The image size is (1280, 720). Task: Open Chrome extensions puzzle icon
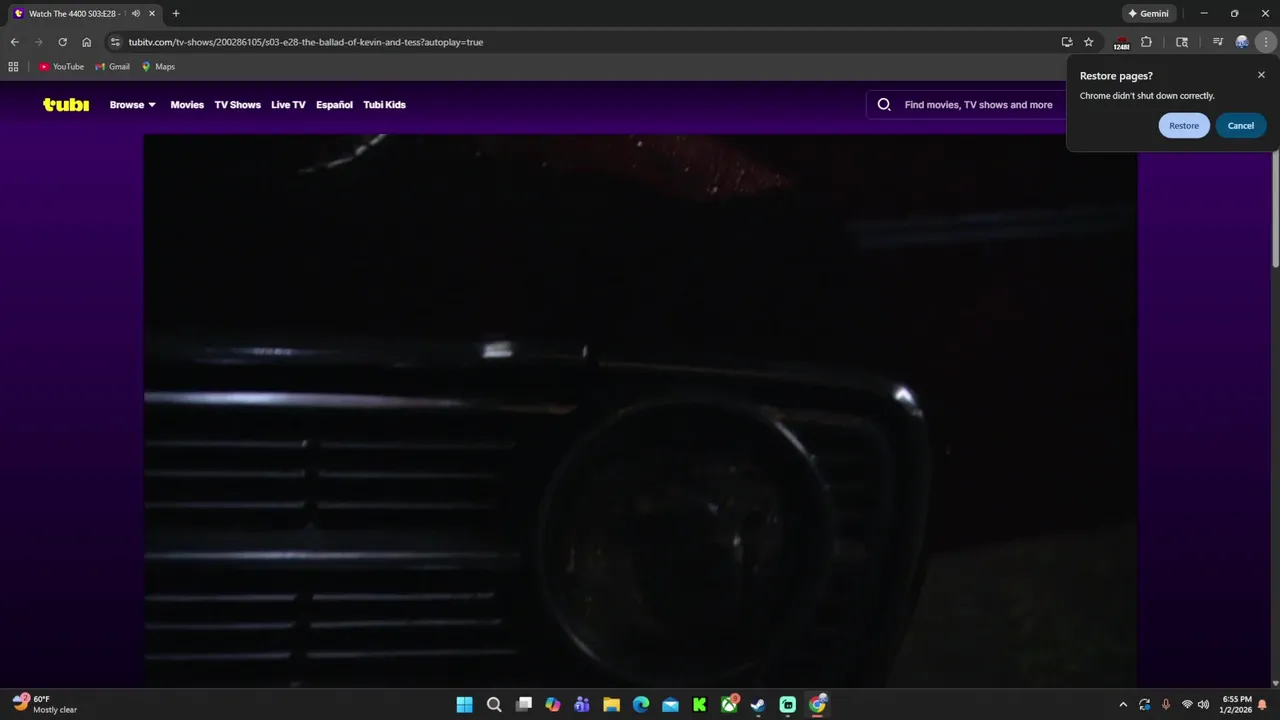[x=1146, y=42]
